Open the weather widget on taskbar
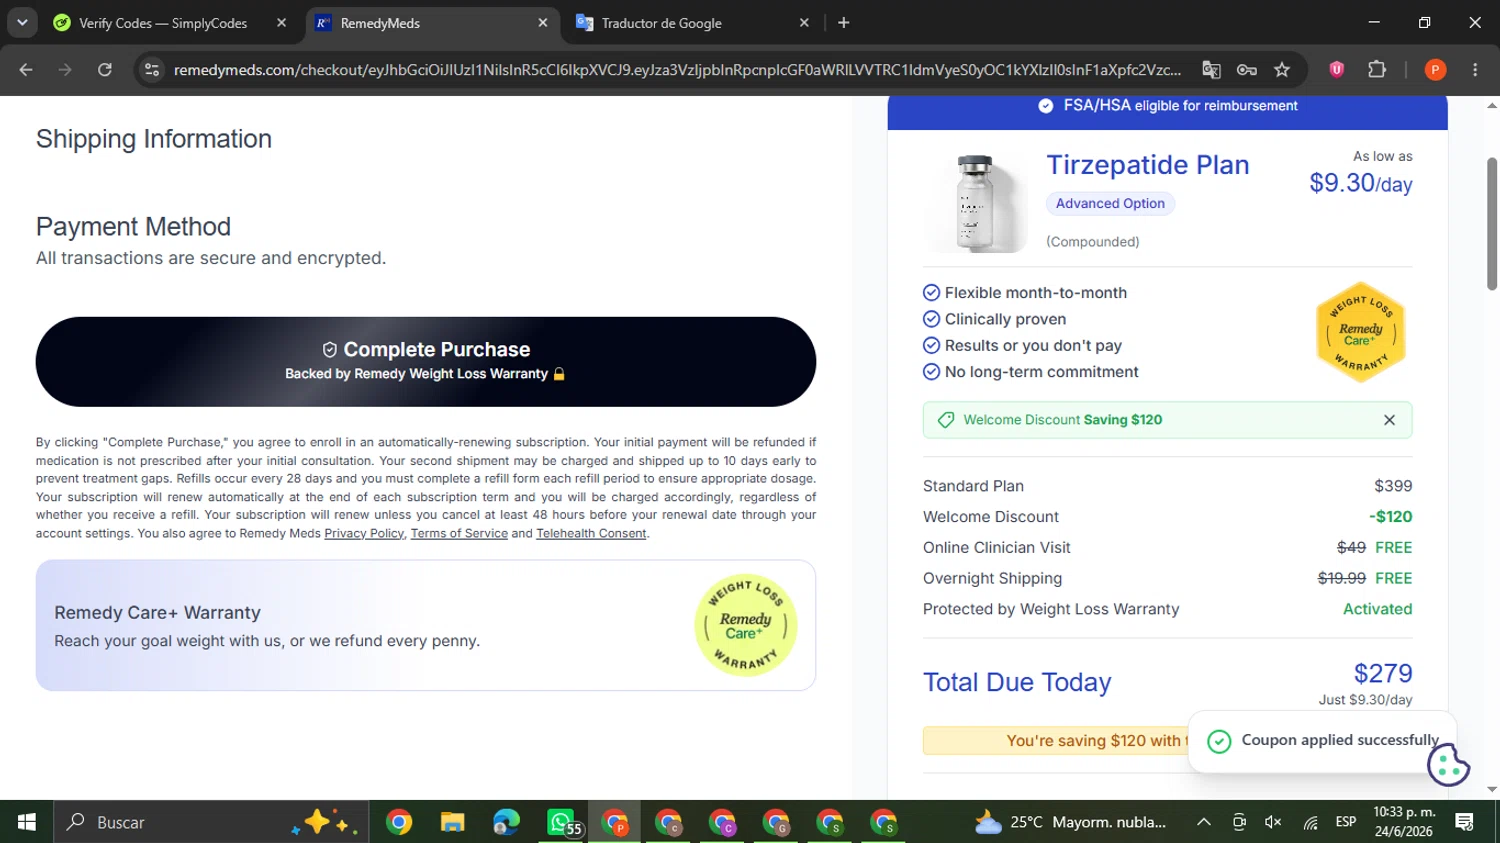 pos(1070,822)
